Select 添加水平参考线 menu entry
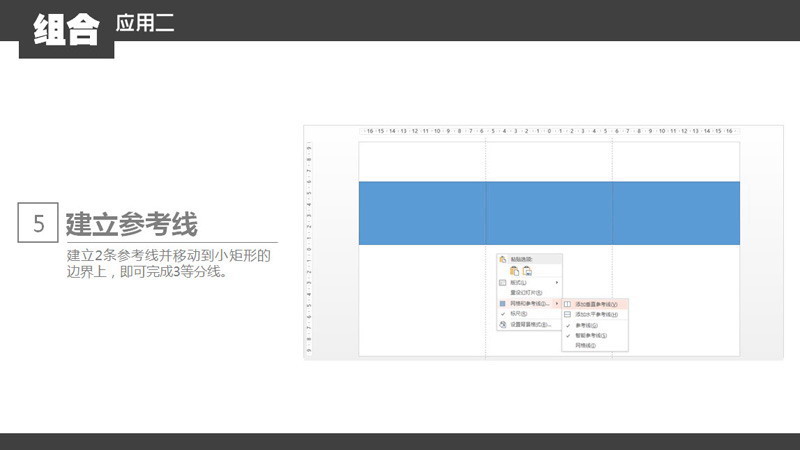The image size is (800, 450). pyautogui.click(x=596, y=314)
